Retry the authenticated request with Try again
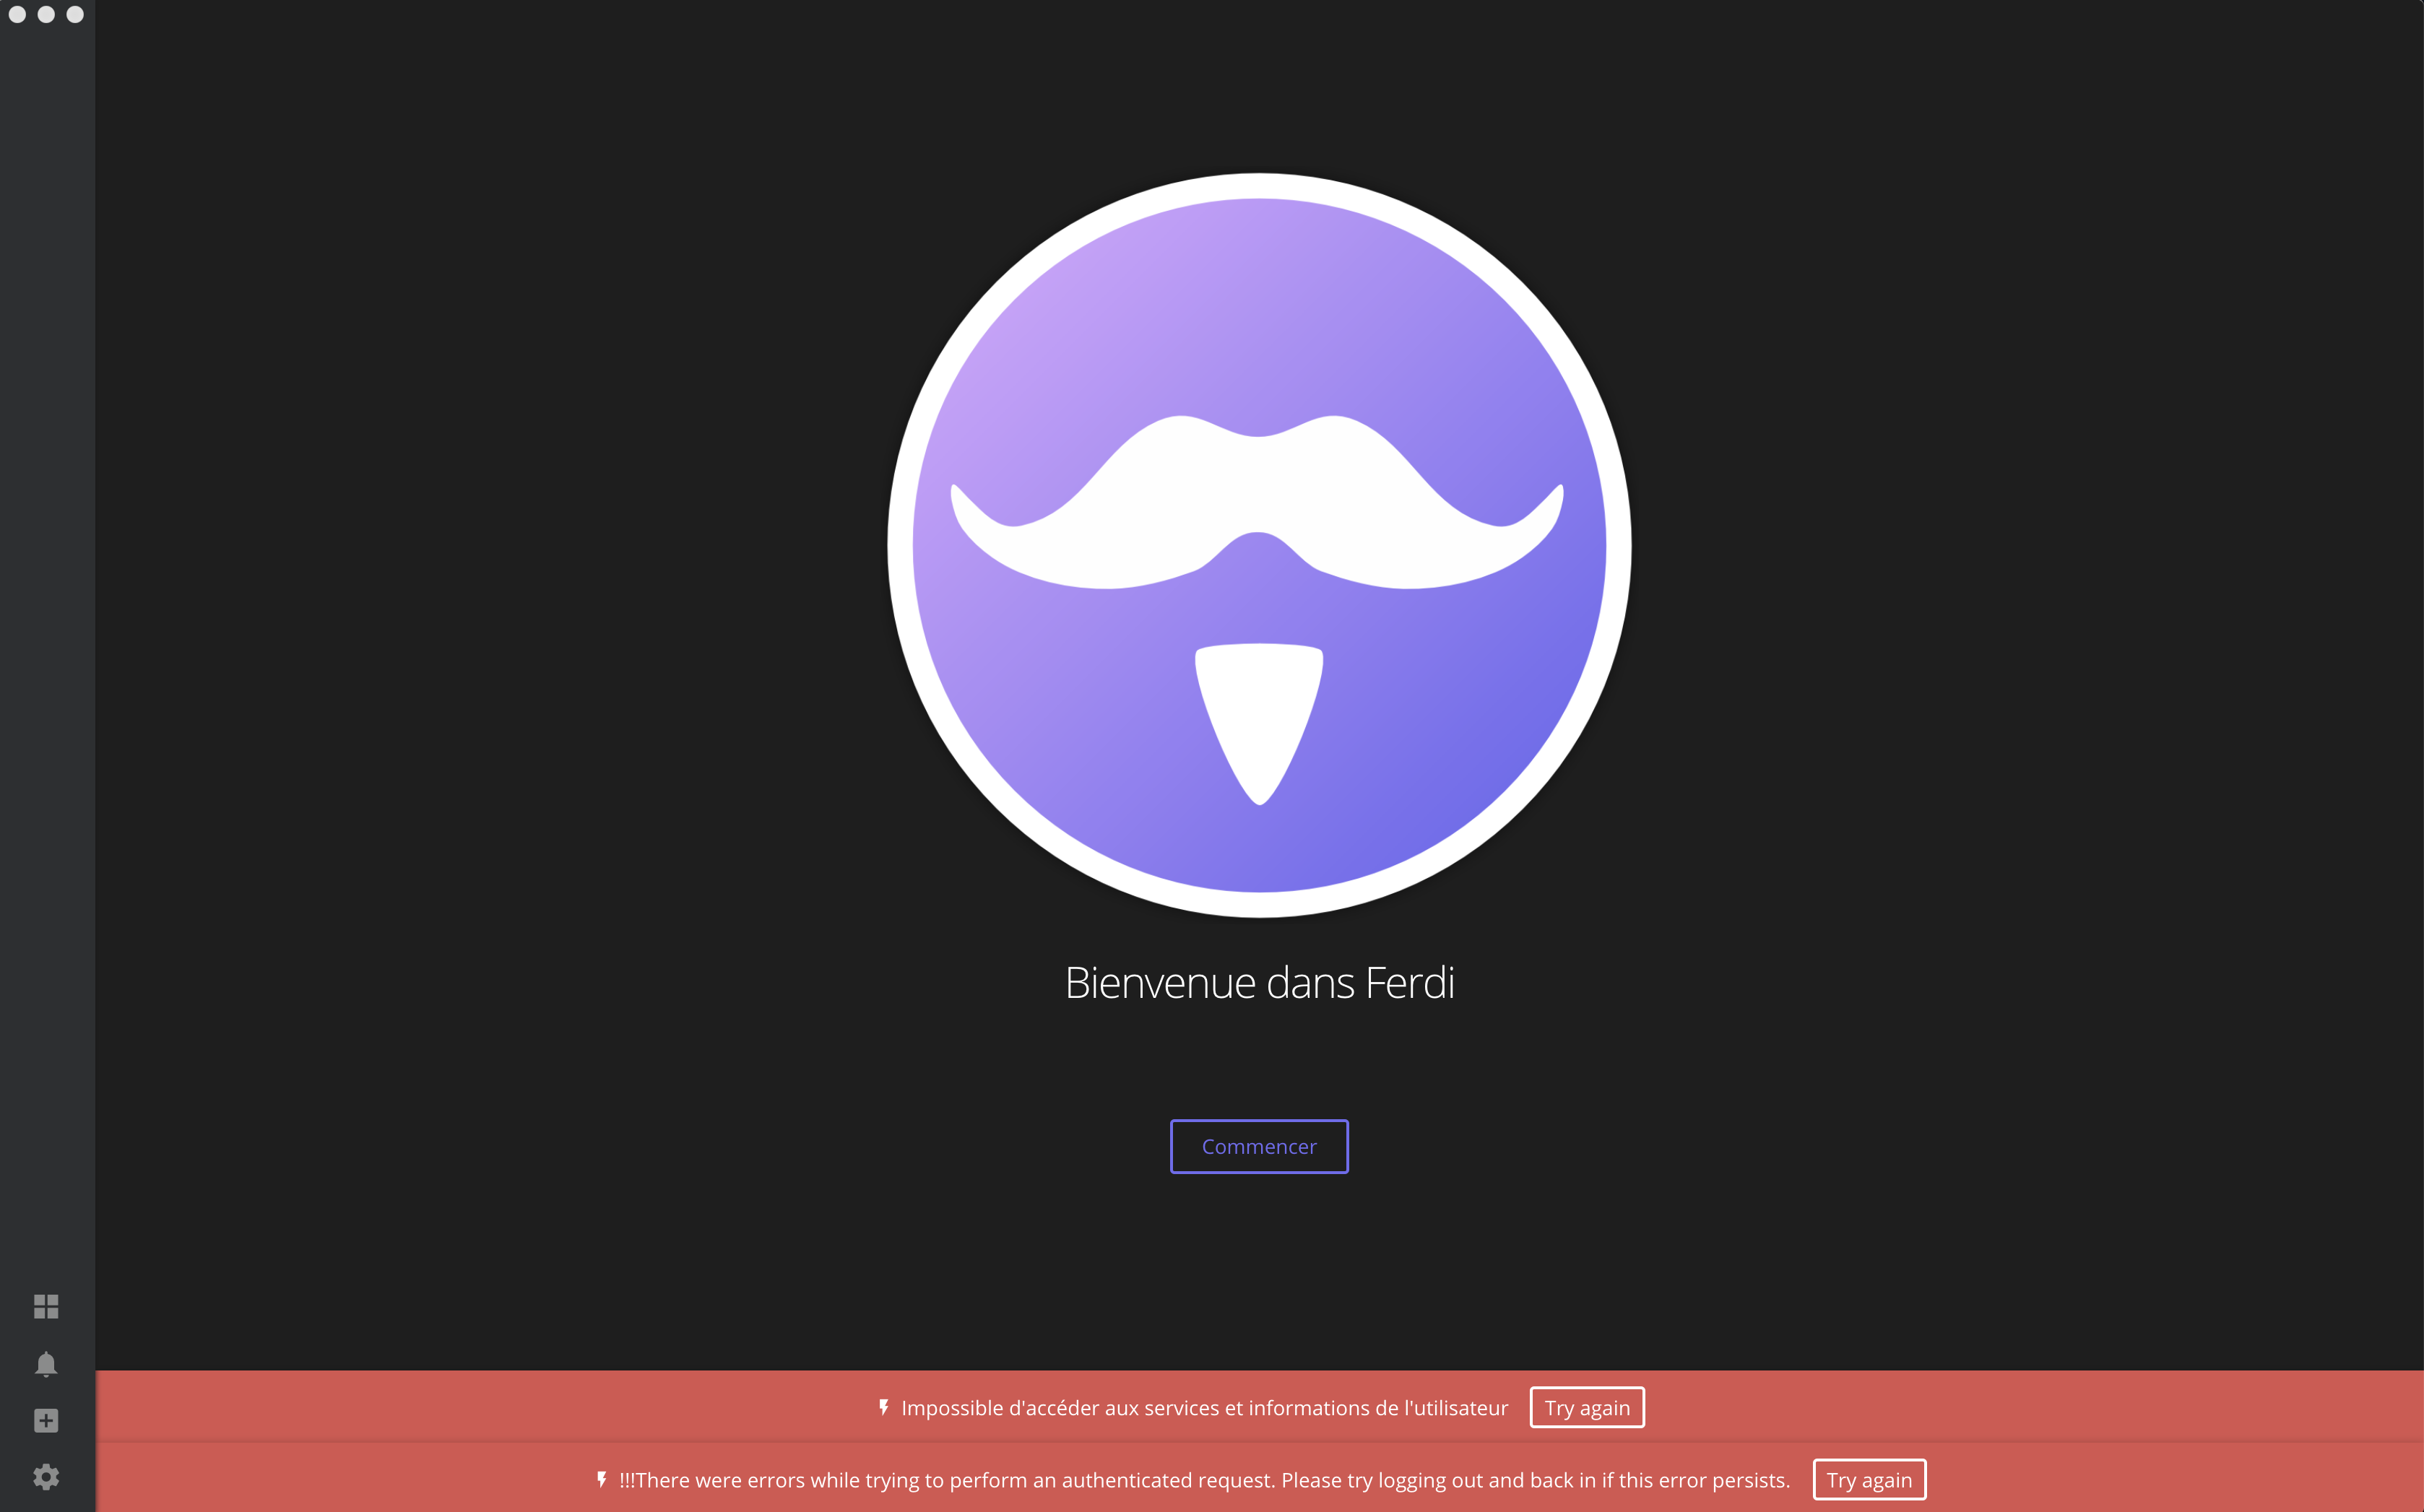2424x1512 pixels. pos(1869,1480)
